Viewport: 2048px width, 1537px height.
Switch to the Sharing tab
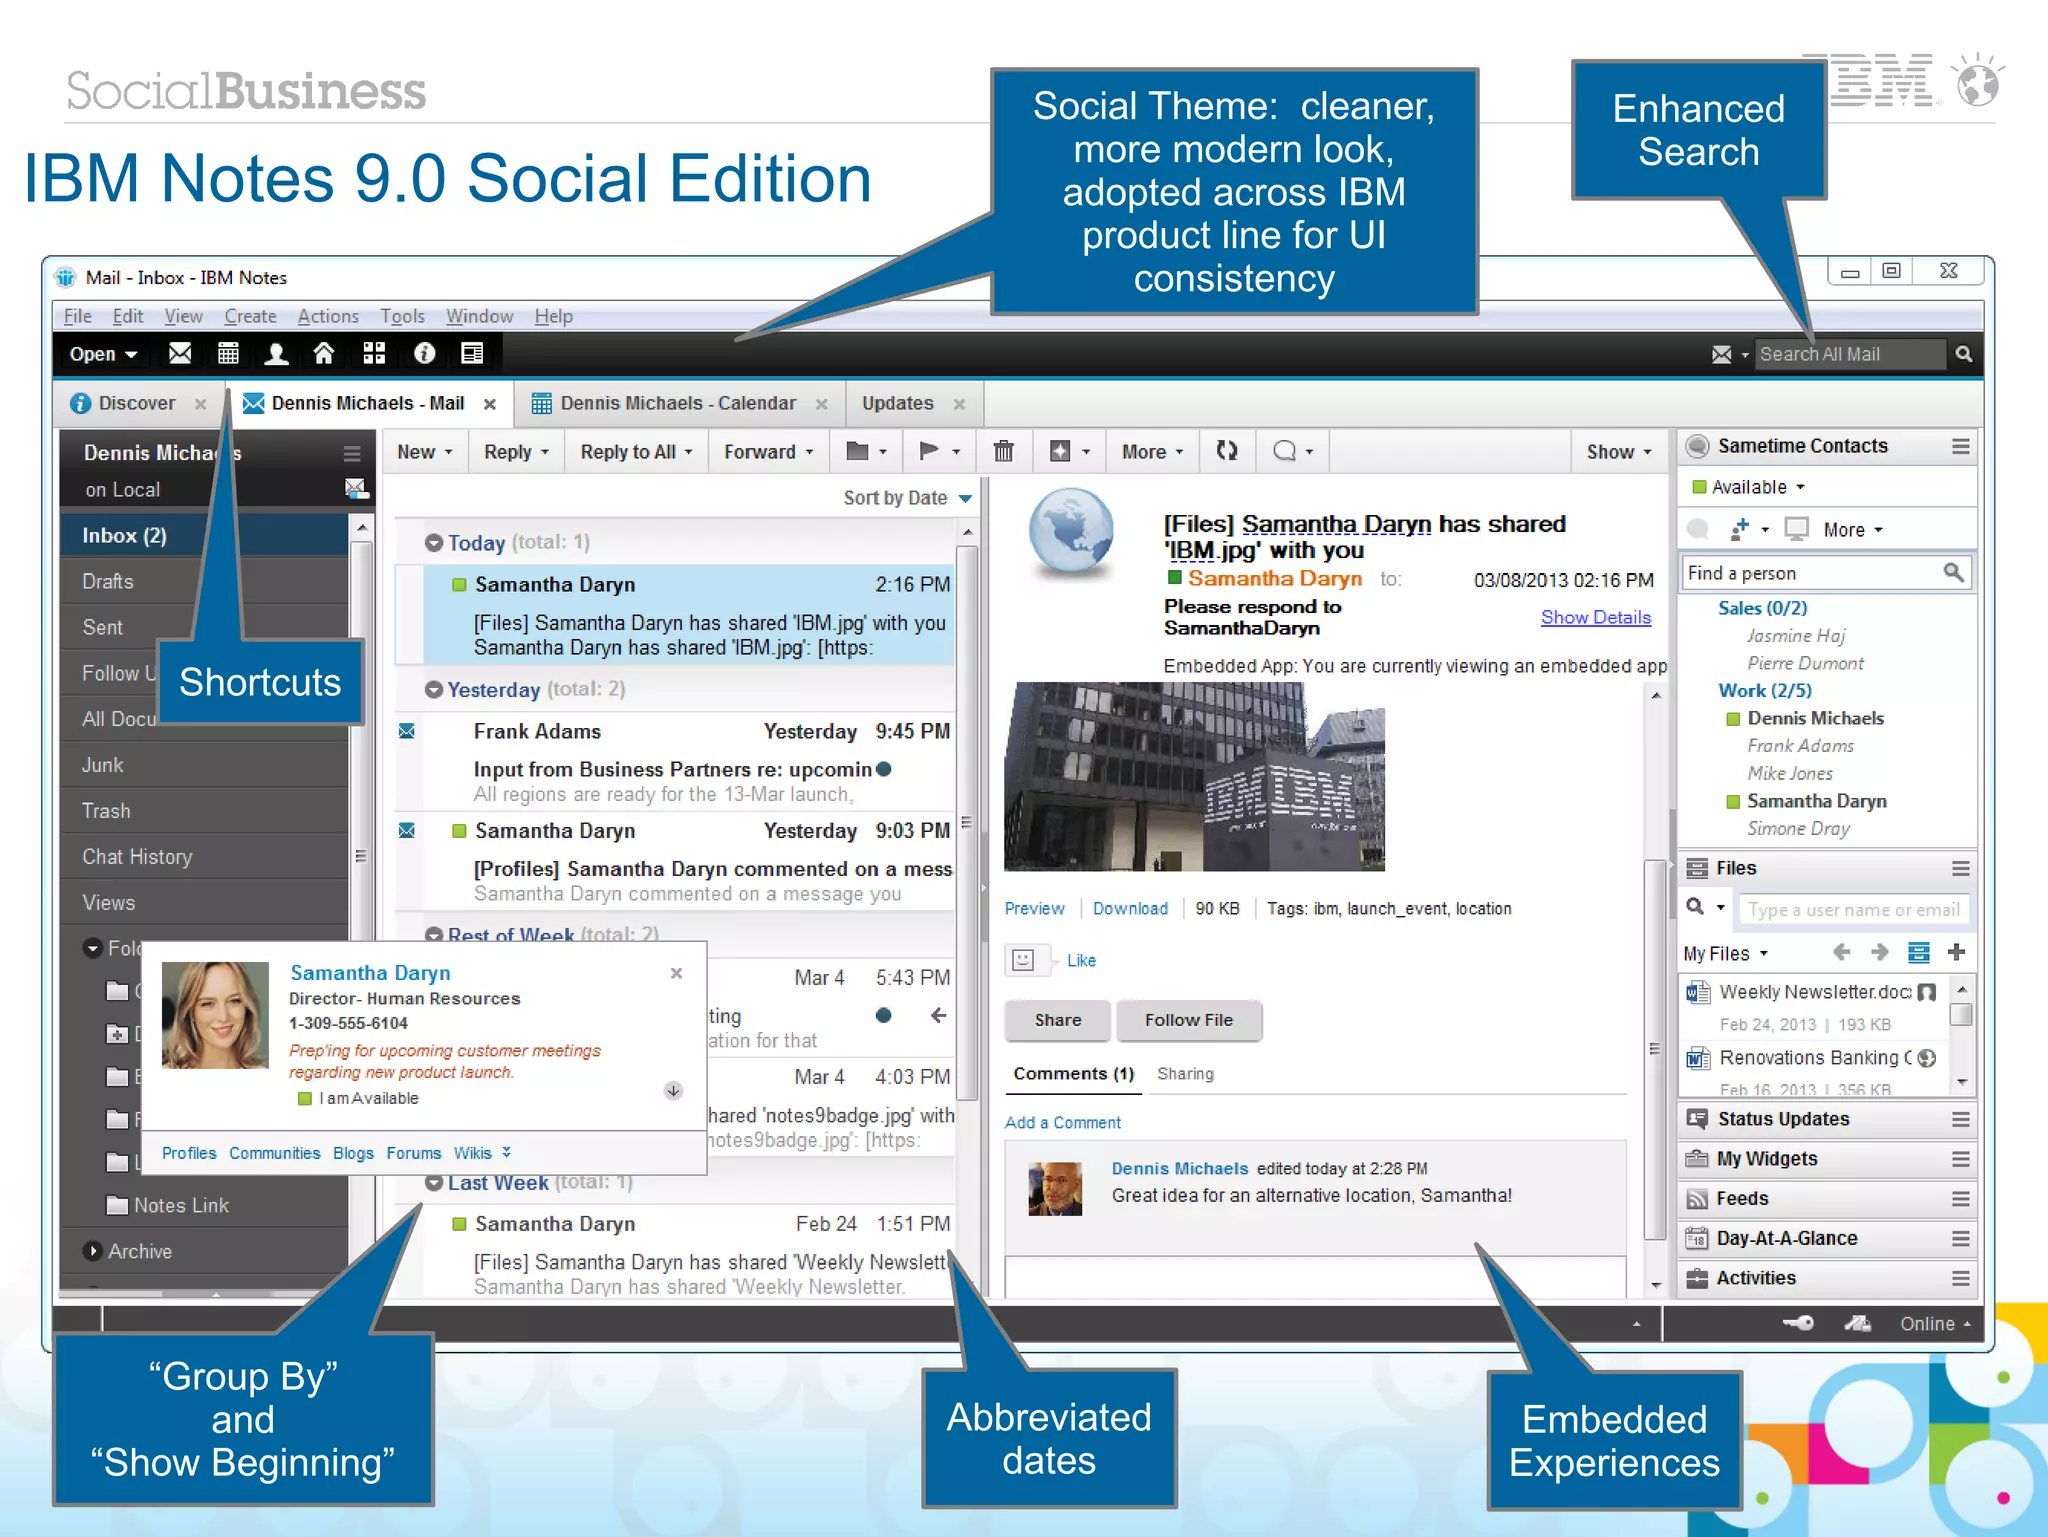[1185, 1074]
